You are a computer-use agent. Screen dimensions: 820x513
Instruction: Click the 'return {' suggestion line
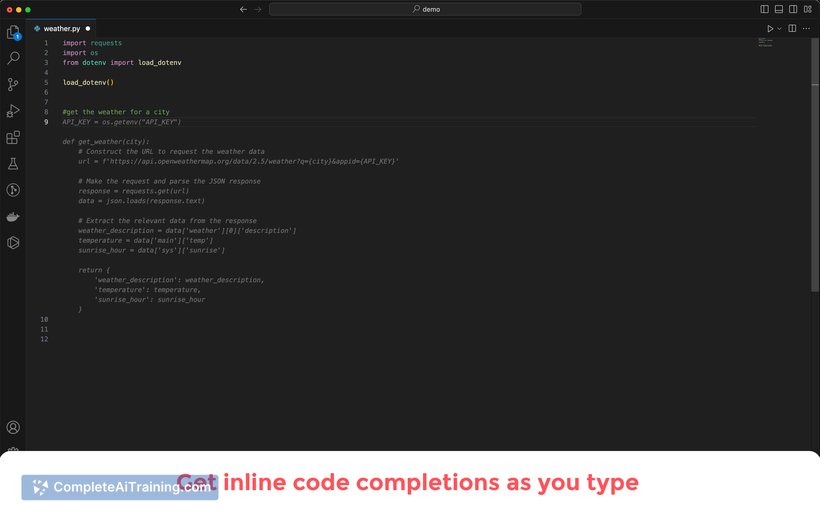click(x=94, y=270)
